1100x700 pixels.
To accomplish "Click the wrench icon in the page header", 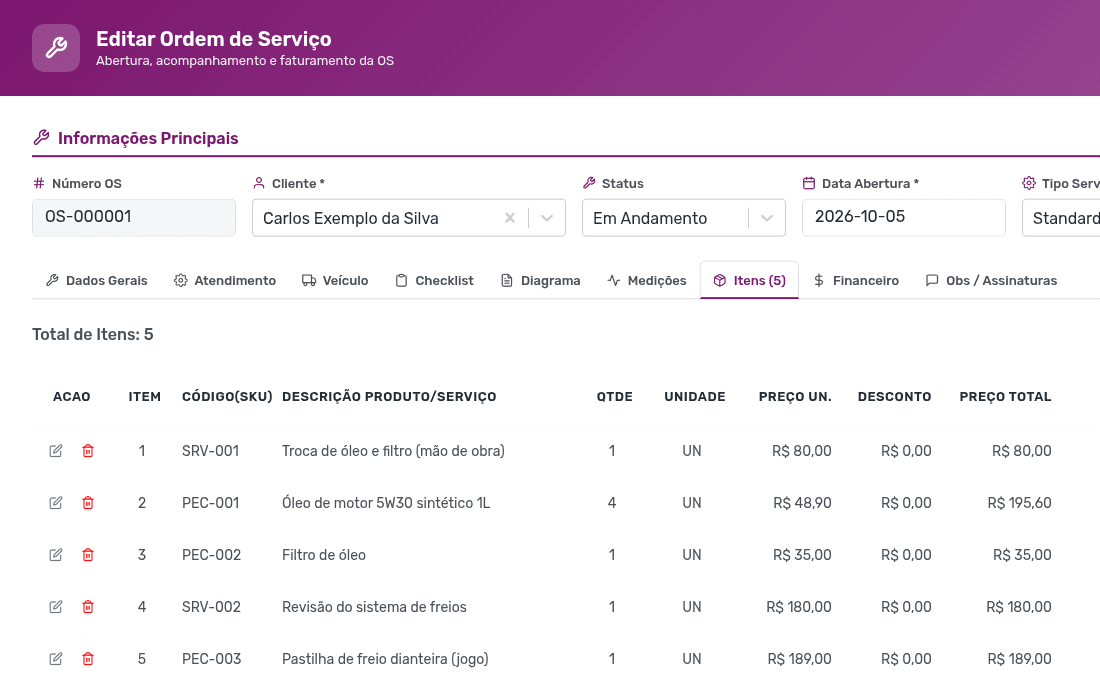I will (x=56, y=48).
